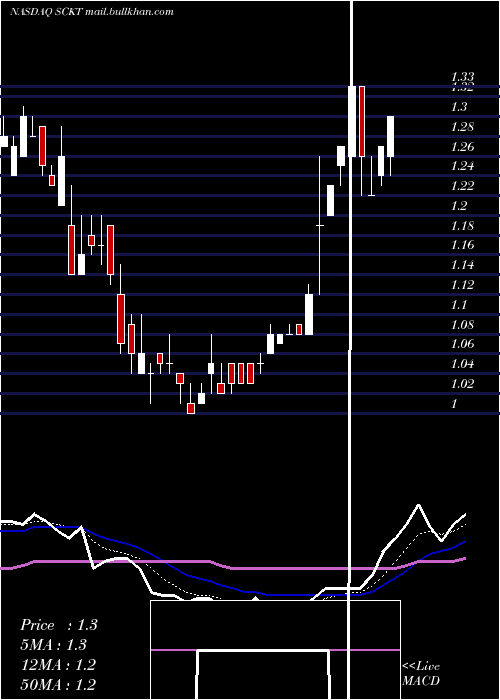Click the 1.16 price axis label
Viewport: 500px width, 700px height.
pyautogui.click(x=462, y=245)
